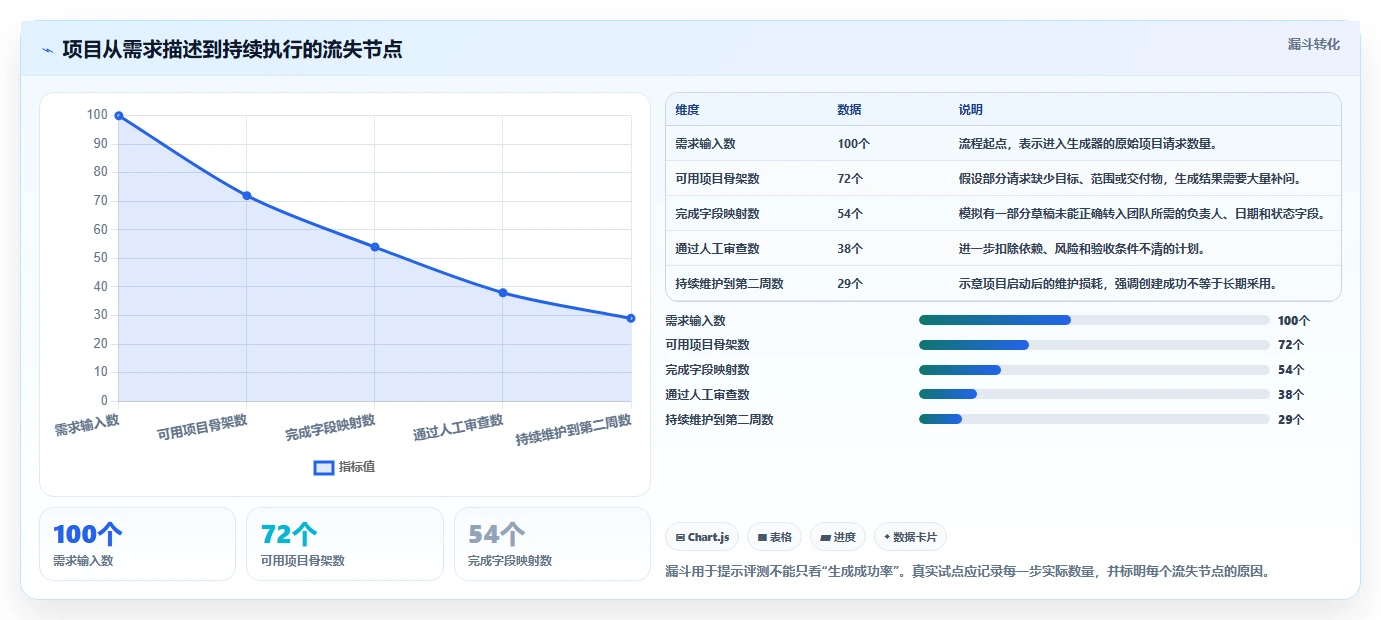The height and width of the screenshot is (620, 1381).
Task: Click the data point above 持续维护到第二周数
Action: pos(631,318)
